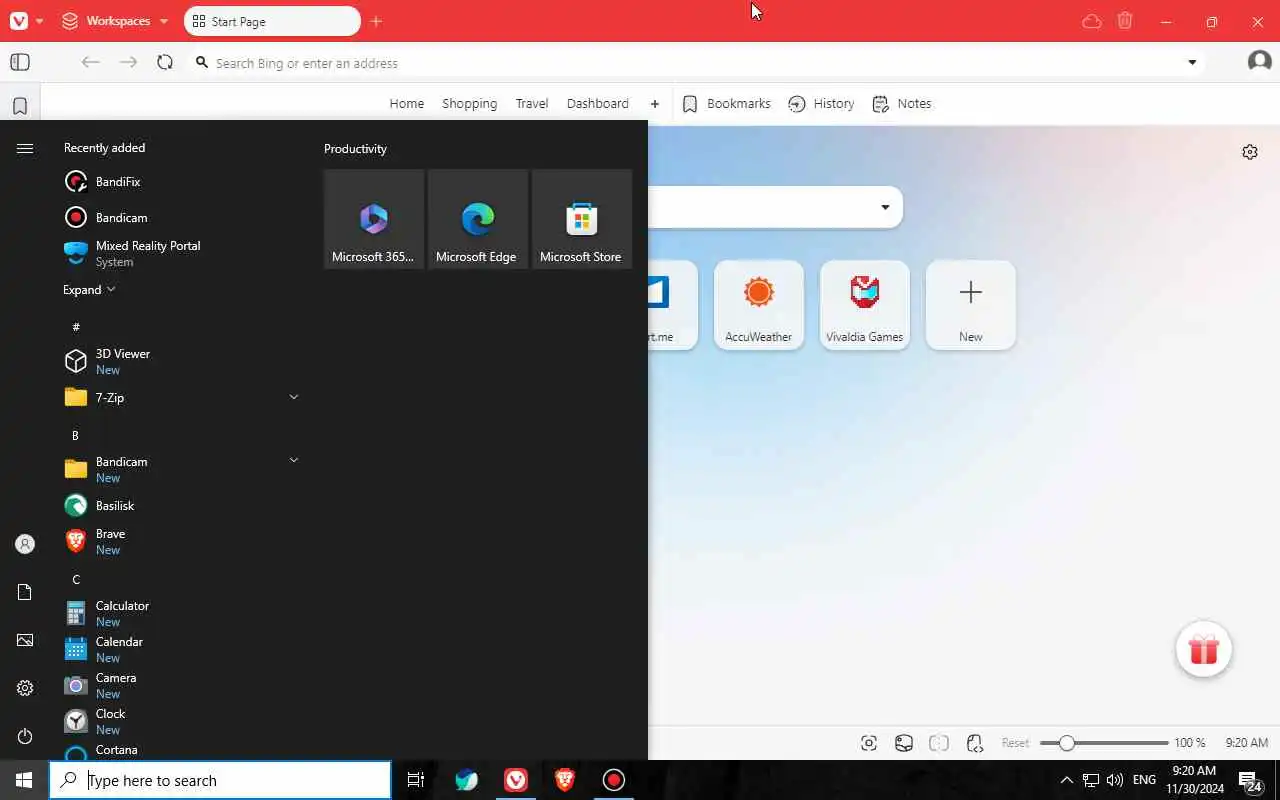This screenshot has height=800, width=1280.
Task: Launch Brave from Start menu list
Action: (x=180, y=541)
